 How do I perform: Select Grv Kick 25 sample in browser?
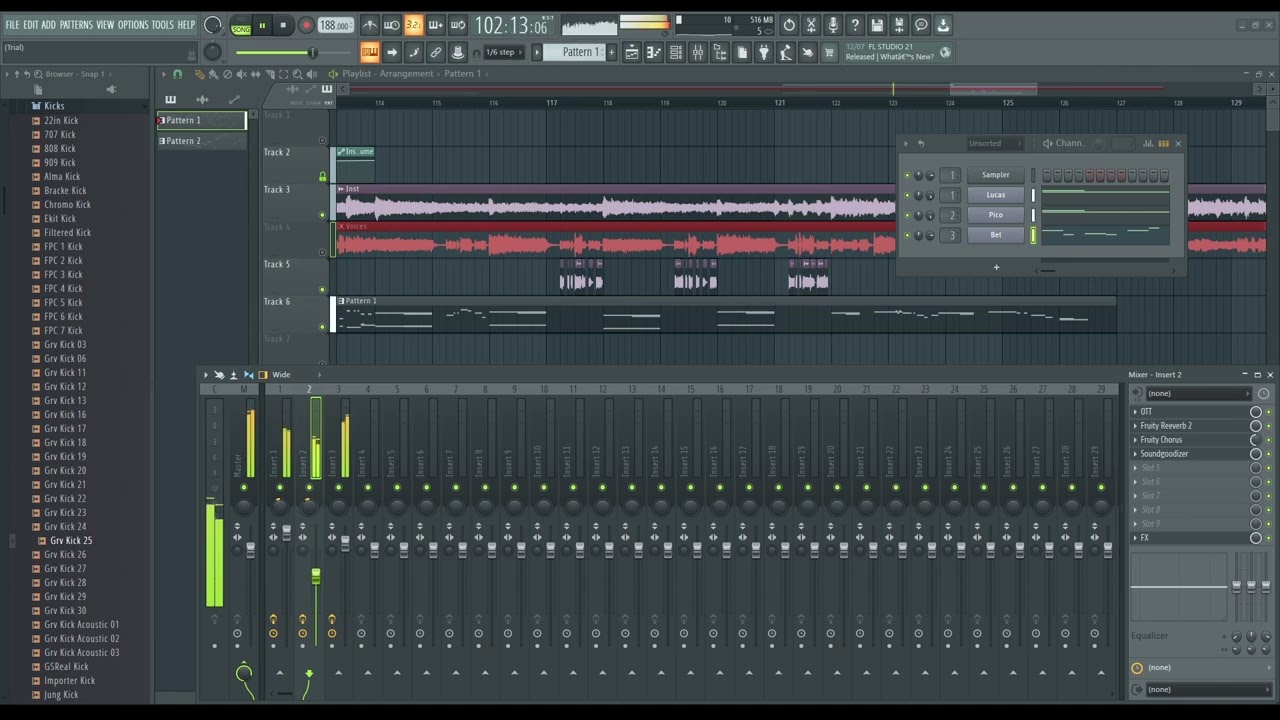pyautogui.click(x=71, y=541)
